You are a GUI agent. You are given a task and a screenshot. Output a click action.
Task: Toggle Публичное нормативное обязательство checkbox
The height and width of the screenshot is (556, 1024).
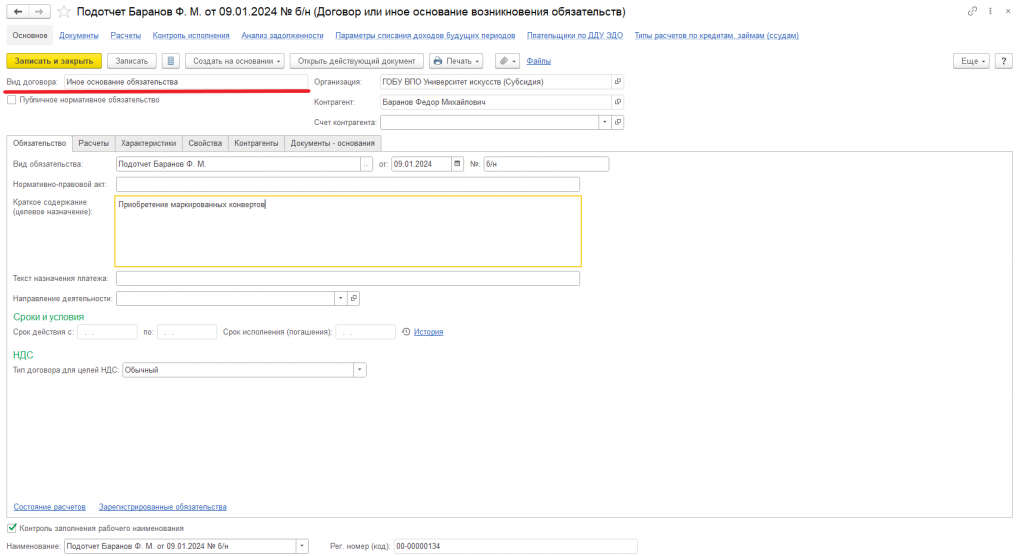pos(12,100)
